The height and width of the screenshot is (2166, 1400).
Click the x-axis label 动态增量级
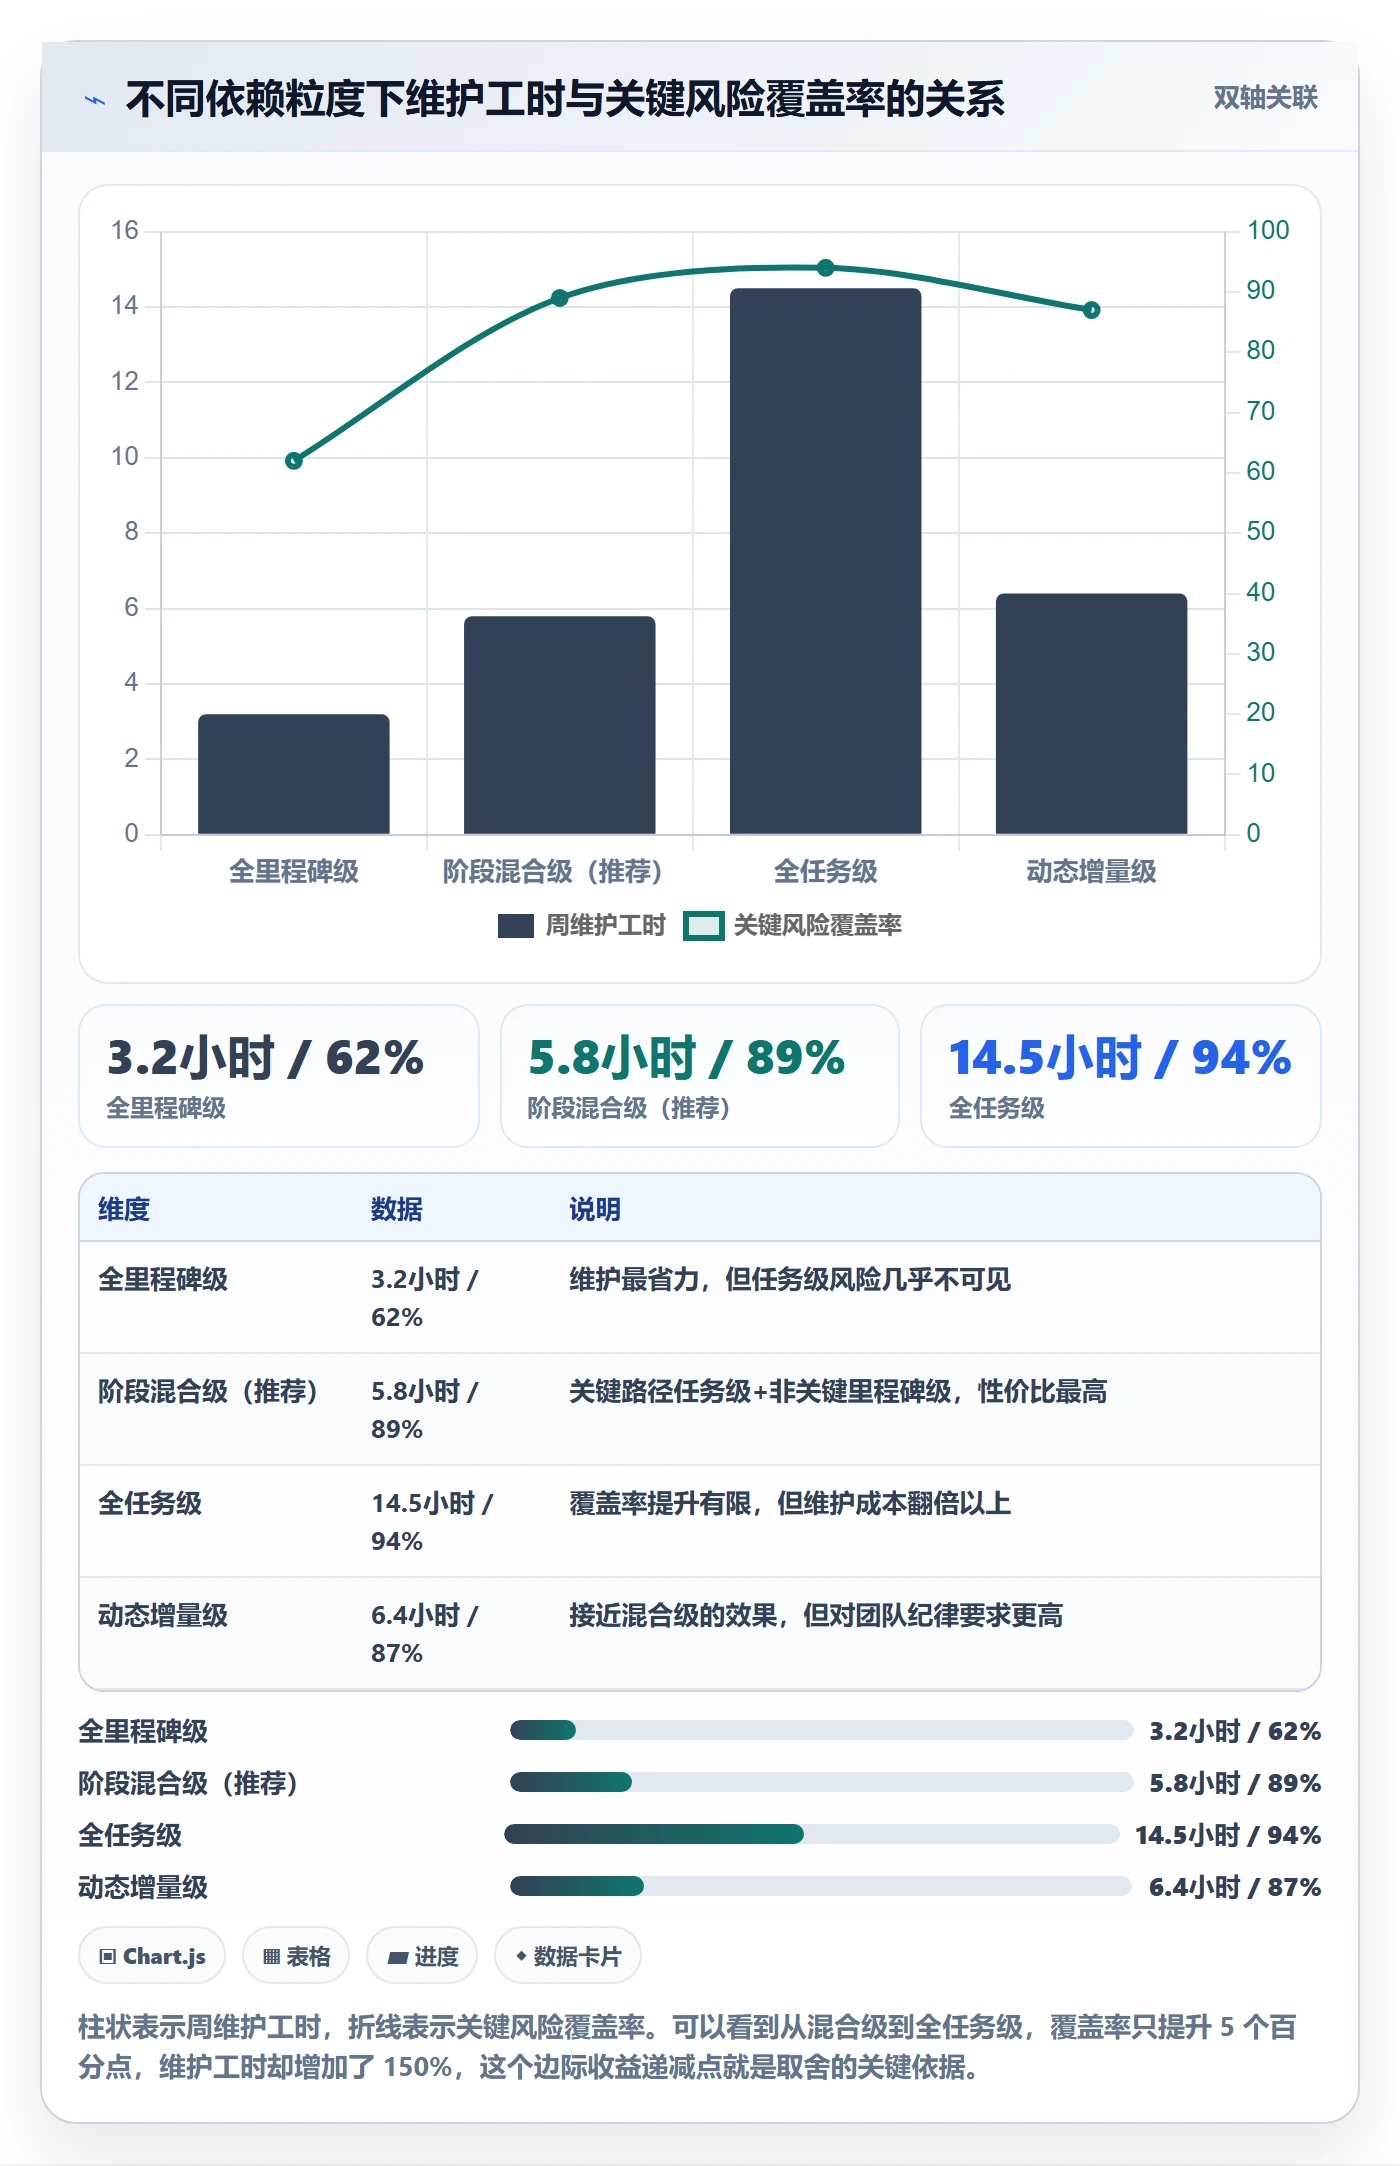pos(1091,871)
